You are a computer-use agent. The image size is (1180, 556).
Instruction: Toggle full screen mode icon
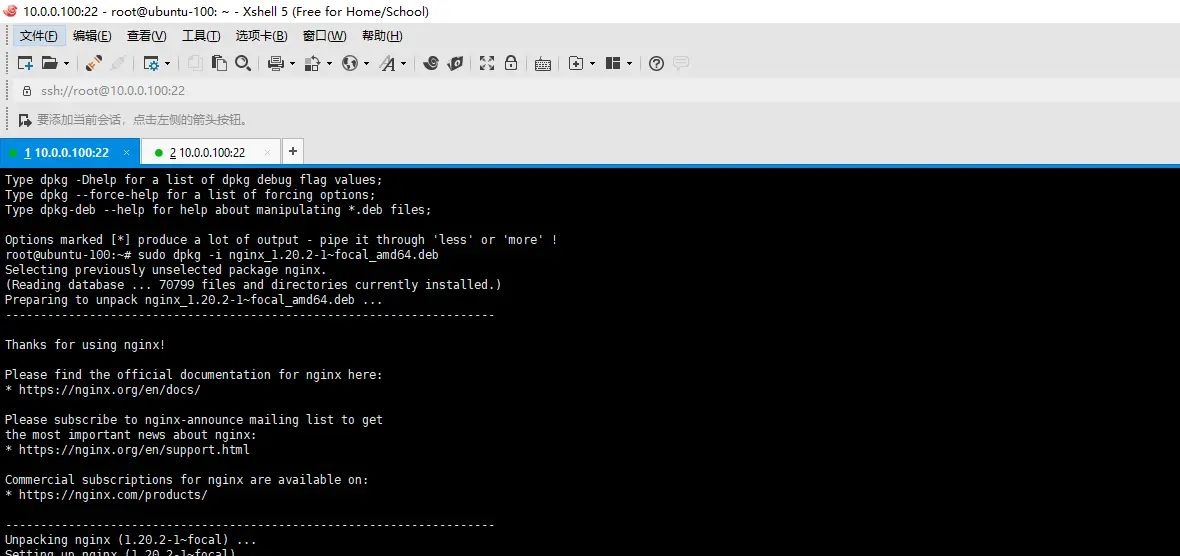tap(487, 63)
